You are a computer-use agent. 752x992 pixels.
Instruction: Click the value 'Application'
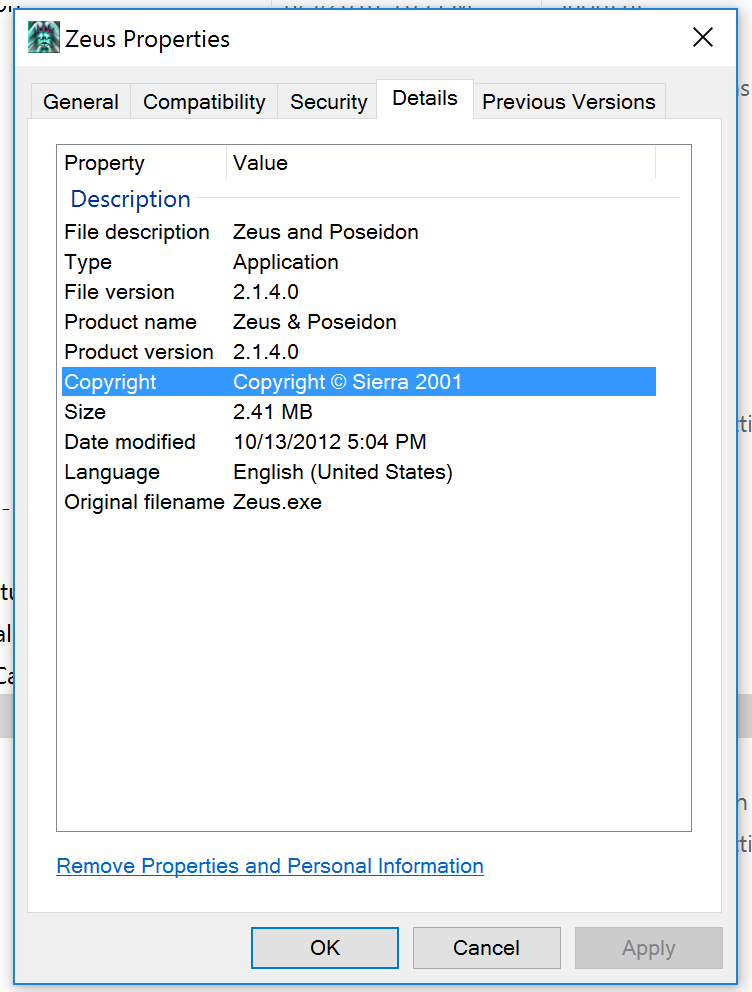[x=286, y=263]
